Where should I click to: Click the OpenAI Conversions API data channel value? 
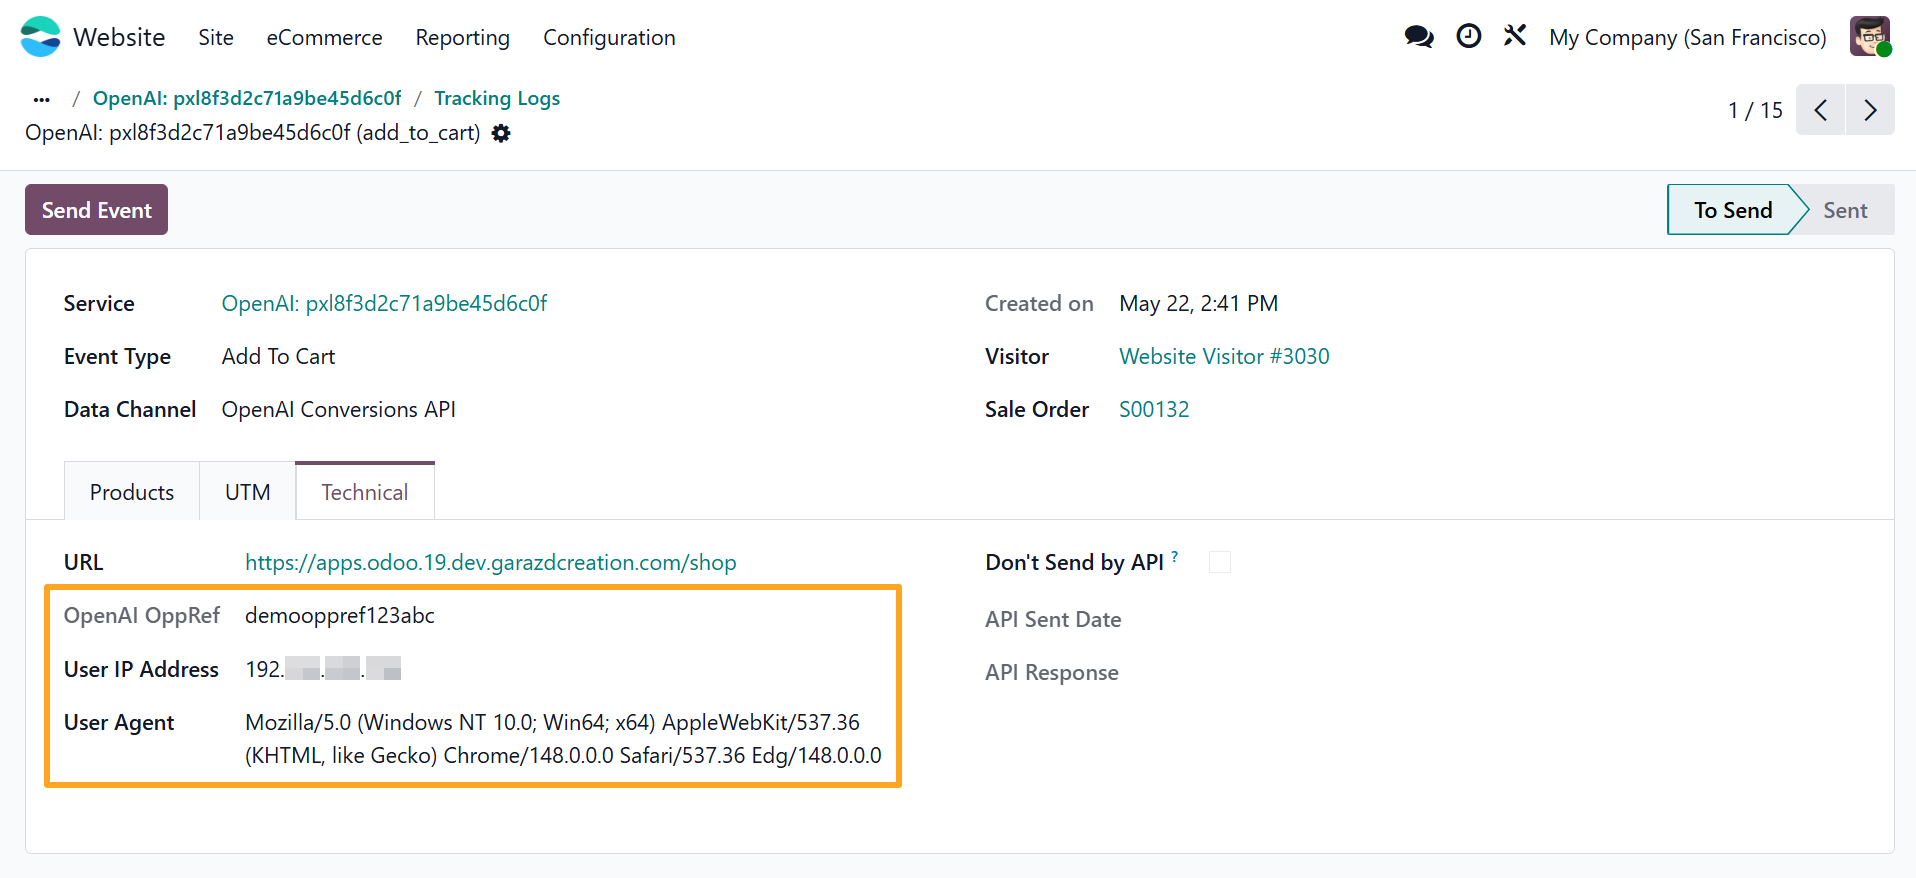click(x=338, y=409)
